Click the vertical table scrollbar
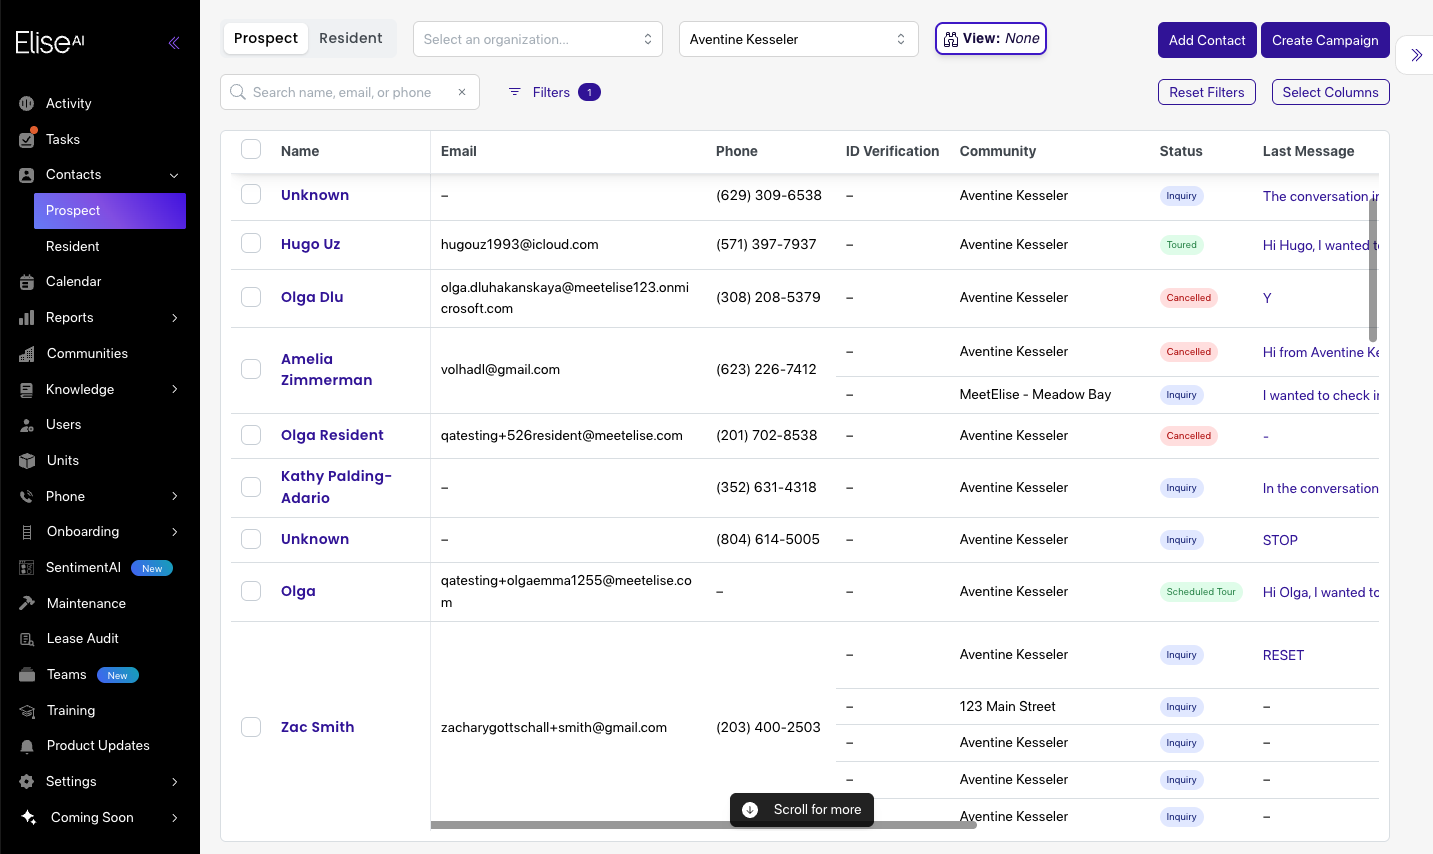The width and height of the screenshot is (1433, 854). (x=1373, y=268)
